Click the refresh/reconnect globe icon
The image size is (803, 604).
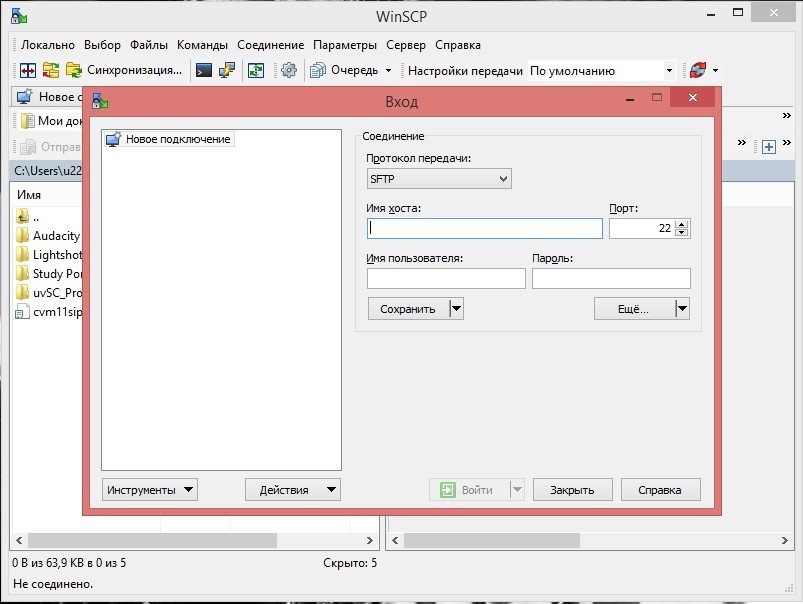coord(698,70)
